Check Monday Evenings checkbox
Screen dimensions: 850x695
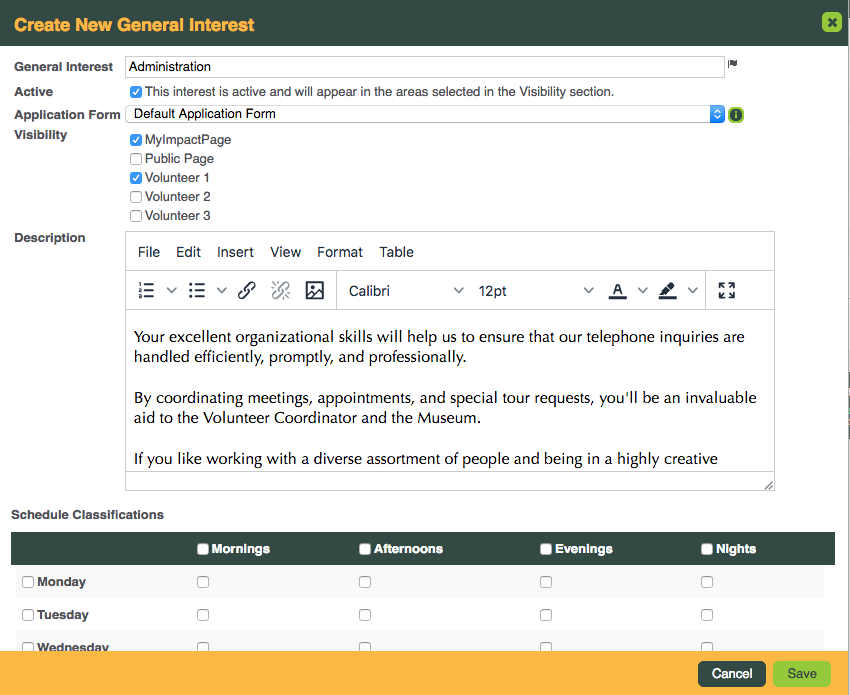(546, 582)
